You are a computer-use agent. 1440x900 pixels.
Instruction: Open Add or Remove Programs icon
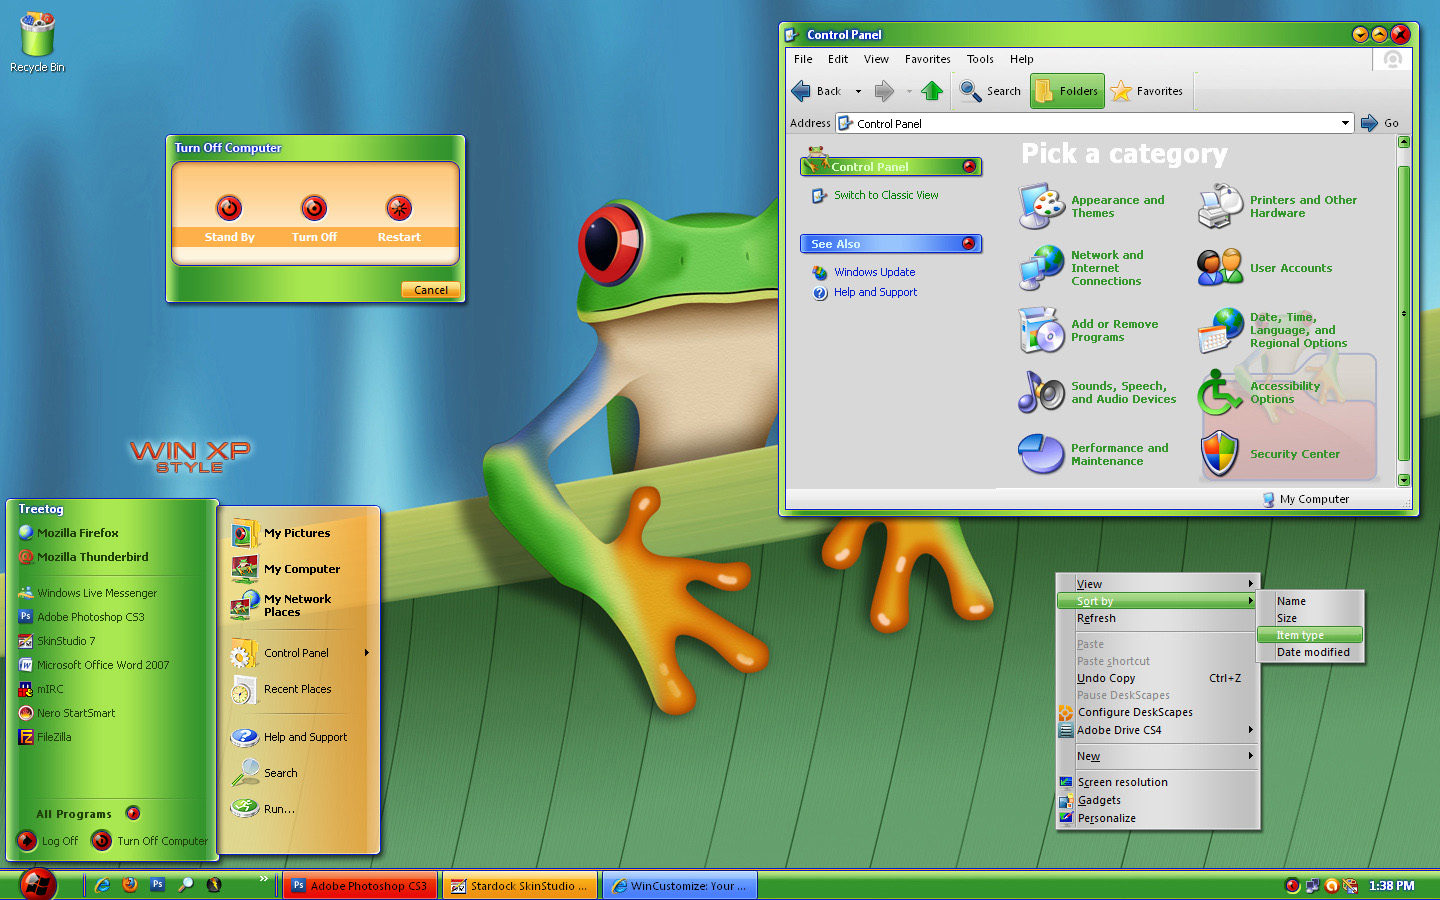coord(1042,330)
